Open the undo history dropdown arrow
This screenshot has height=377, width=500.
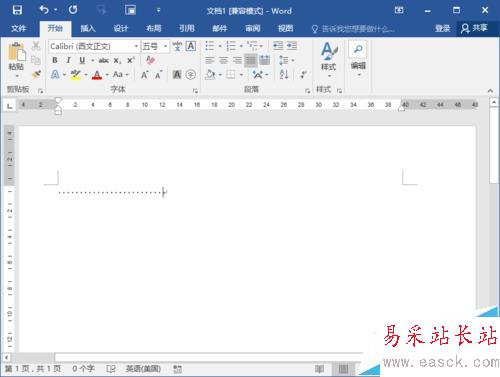click(x=56, y=10)
